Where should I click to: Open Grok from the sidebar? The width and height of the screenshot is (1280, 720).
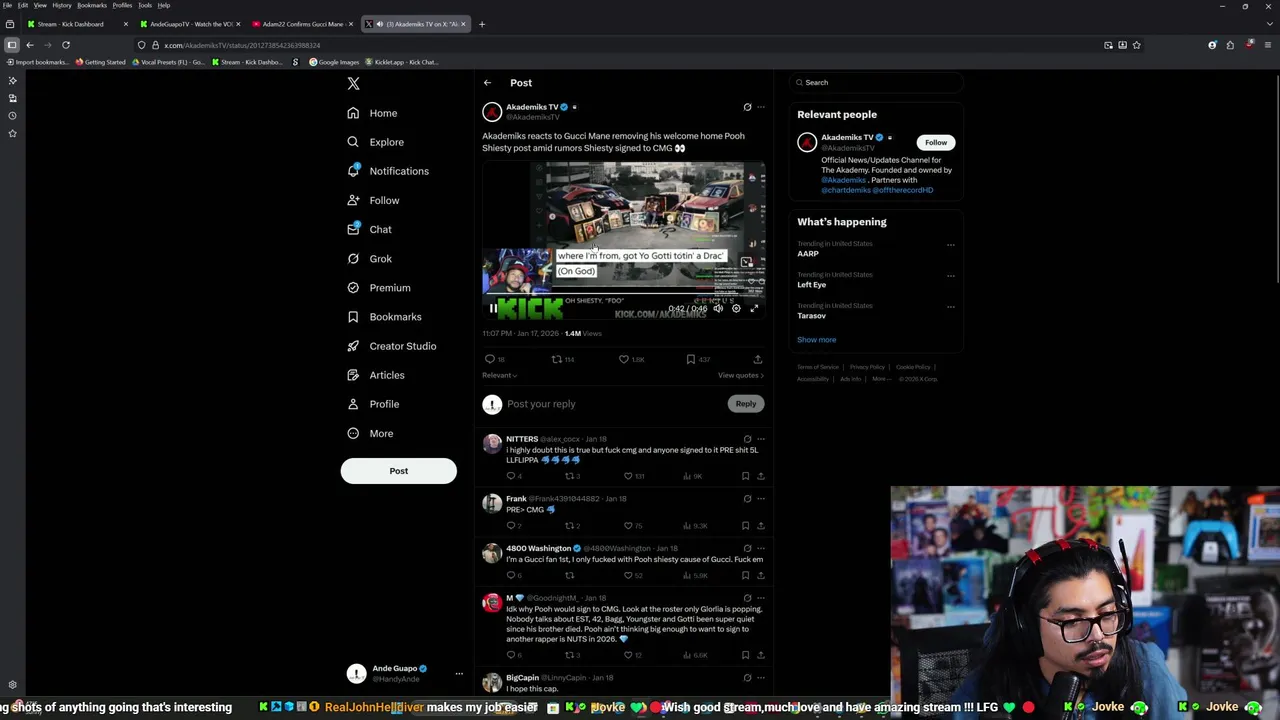[369, 258]
